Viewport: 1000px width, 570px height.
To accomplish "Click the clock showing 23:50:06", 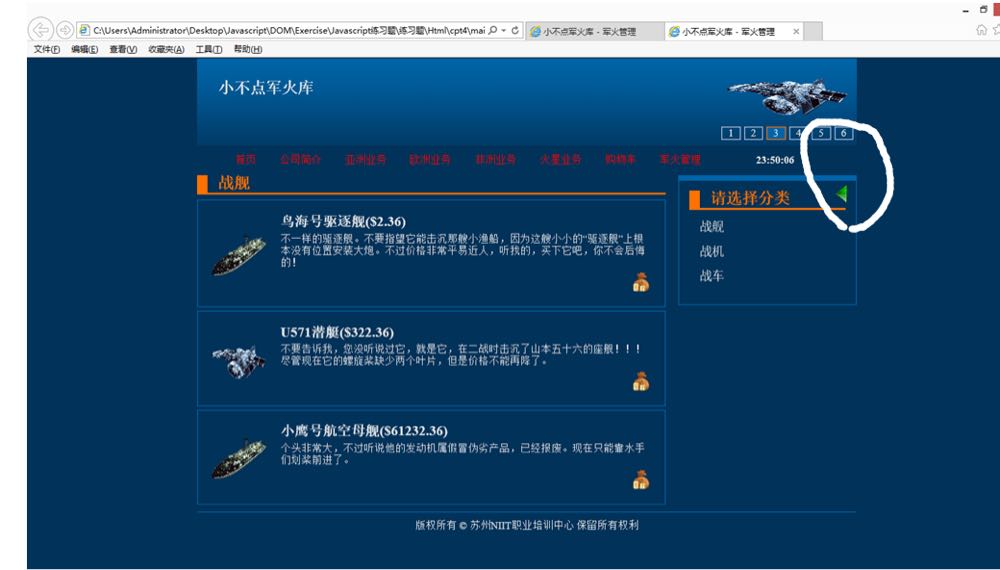I will coord(775,160).
